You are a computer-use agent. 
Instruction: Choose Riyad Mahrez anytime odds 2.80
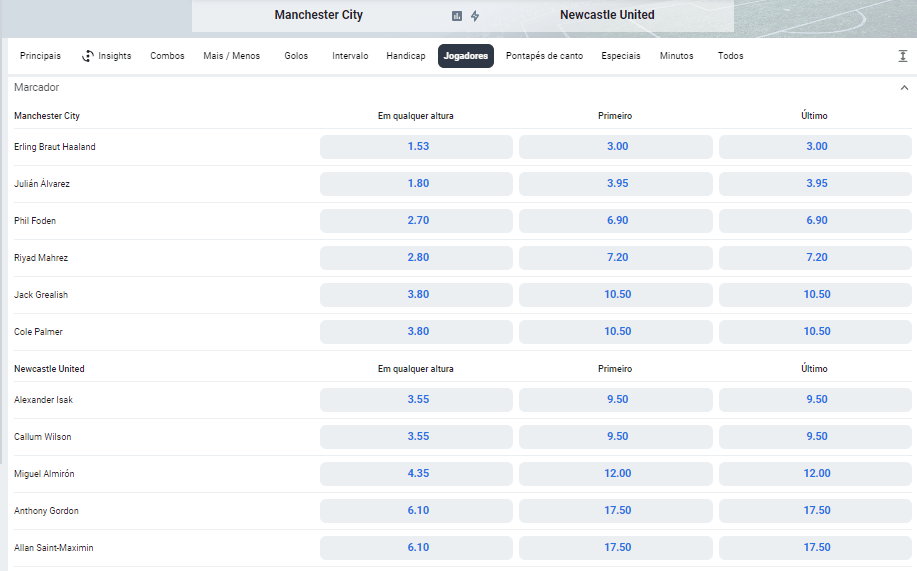(x=416, y=257)
